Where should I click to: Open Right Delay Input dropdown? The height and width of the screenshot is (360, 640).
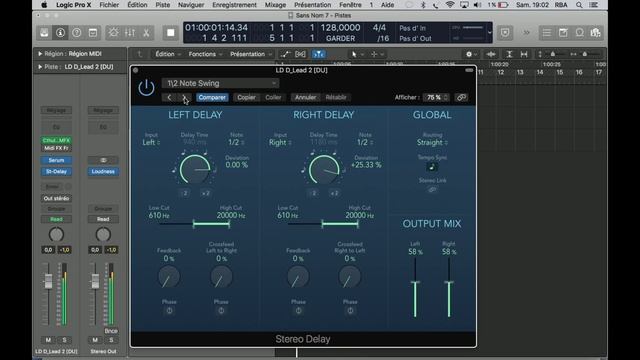point(280,142)
